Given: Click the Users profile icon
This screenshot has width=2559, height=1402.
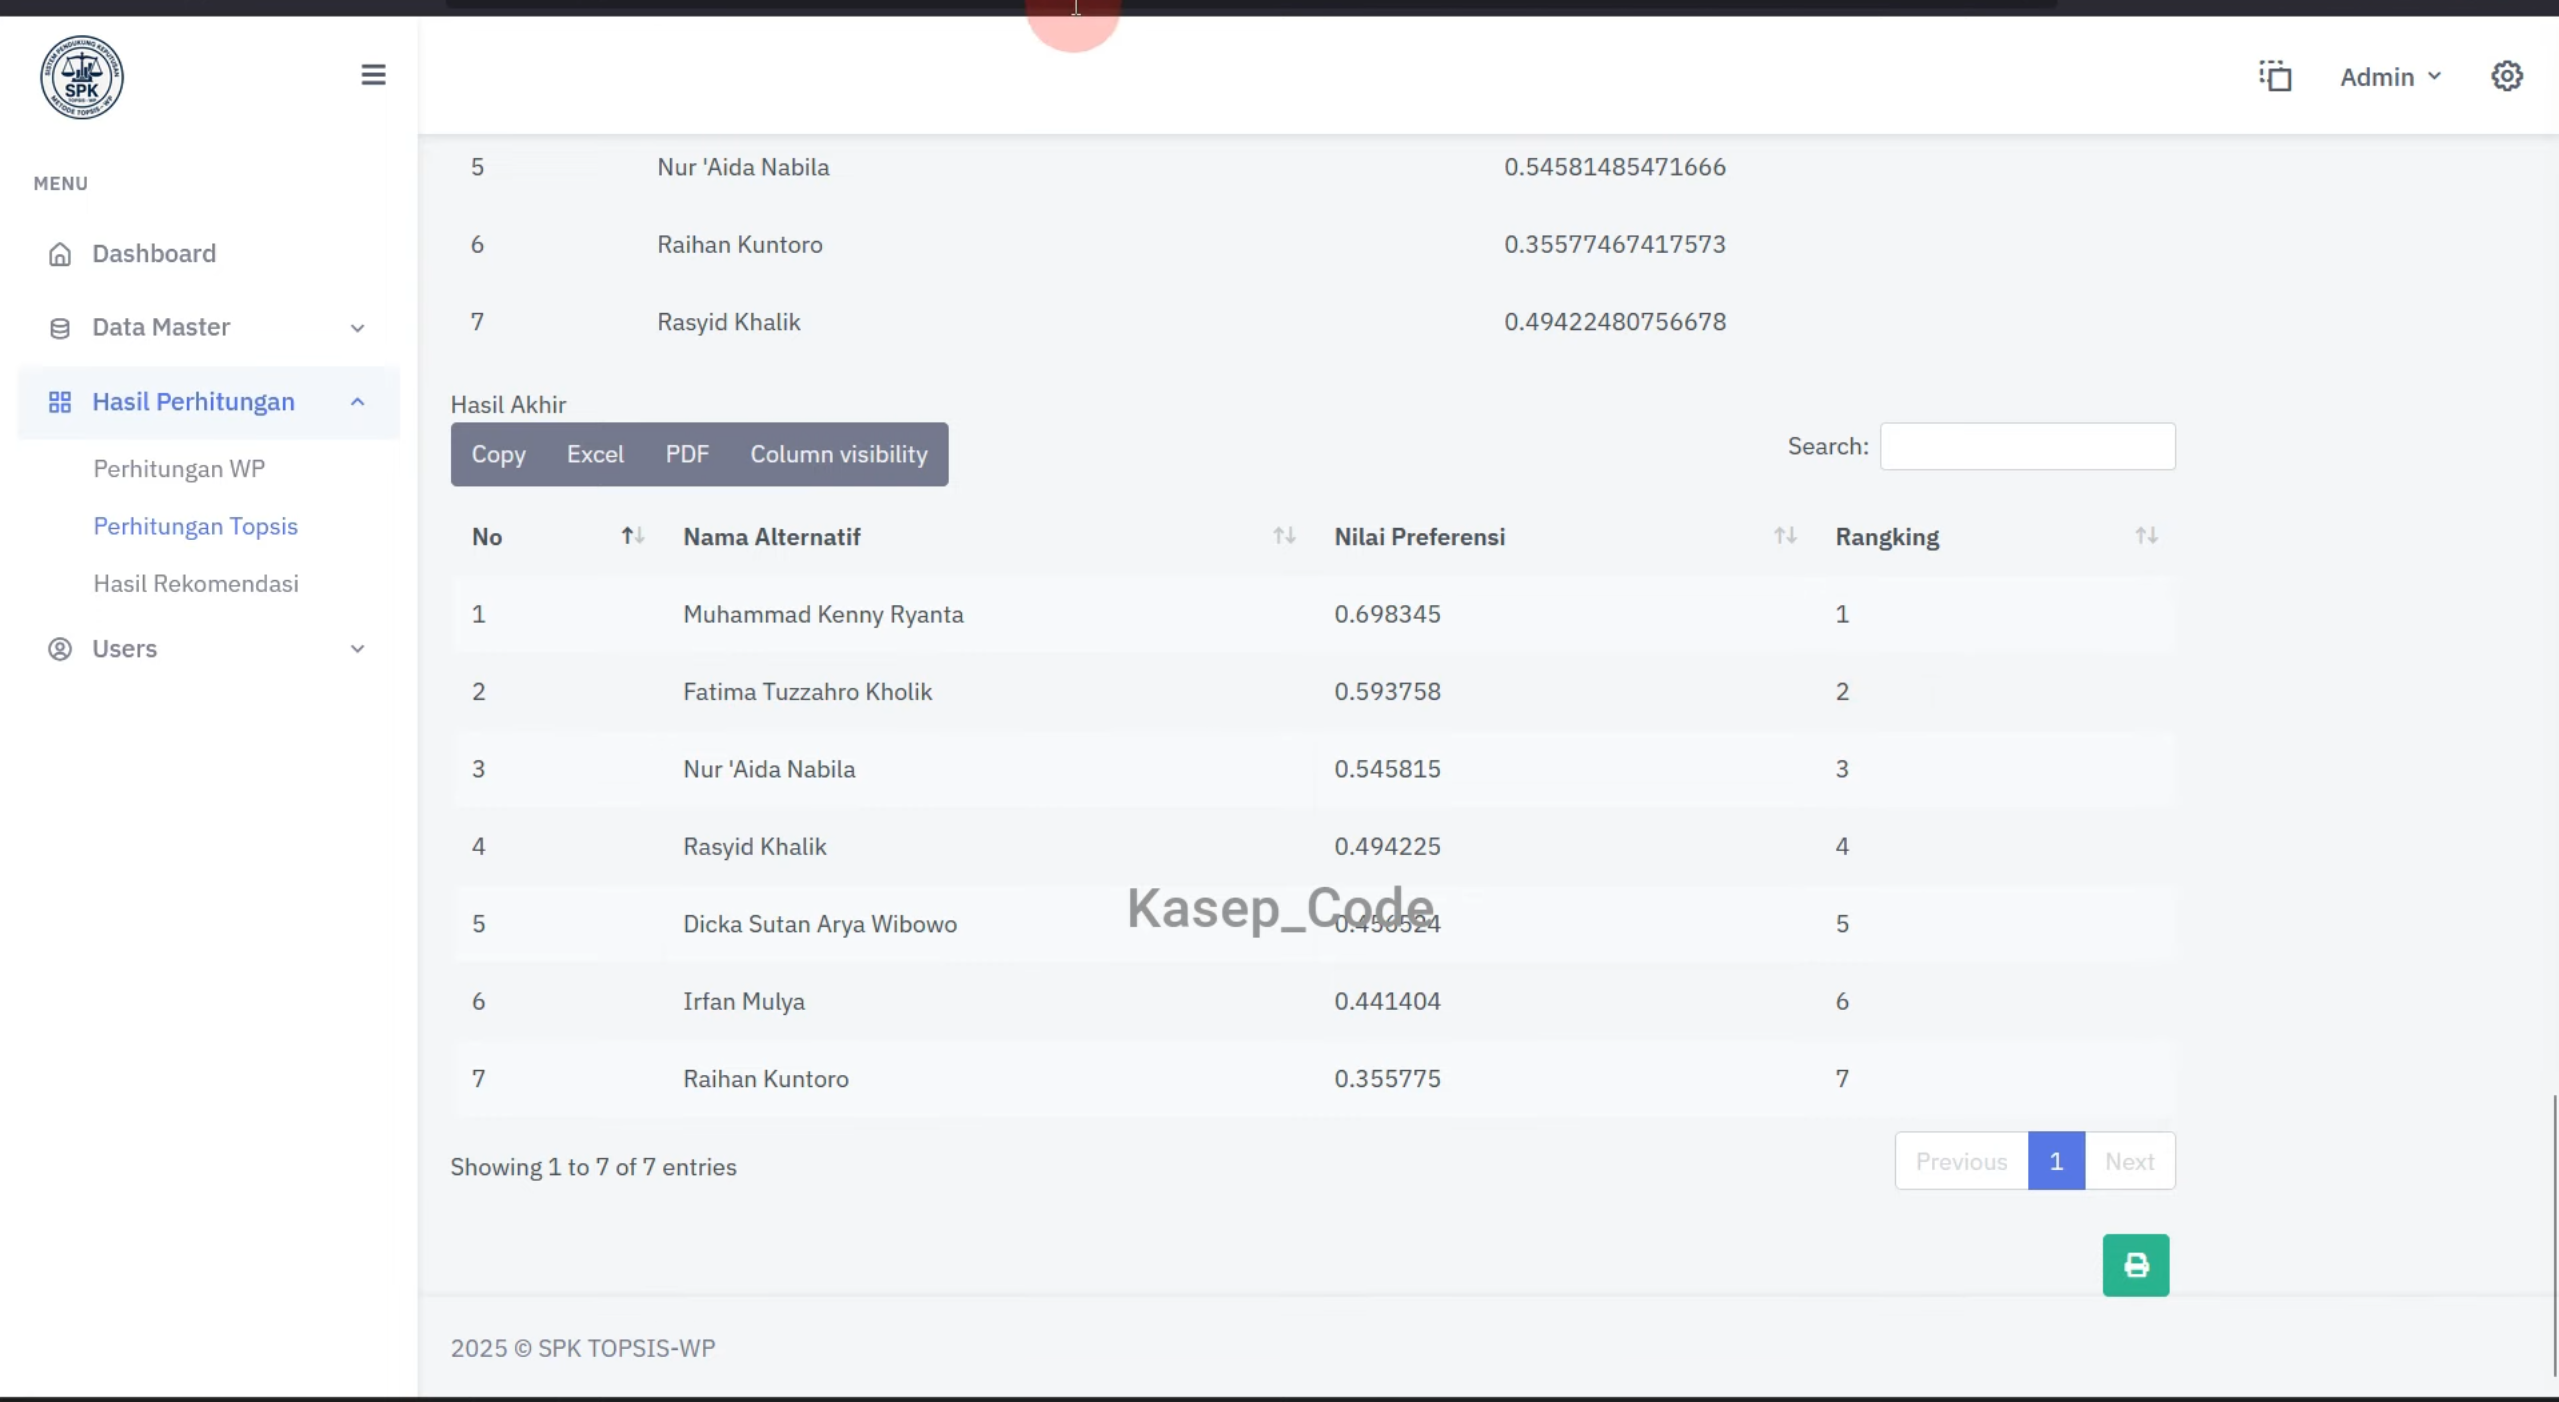Looking at the screenshot, I should (60, 649).
